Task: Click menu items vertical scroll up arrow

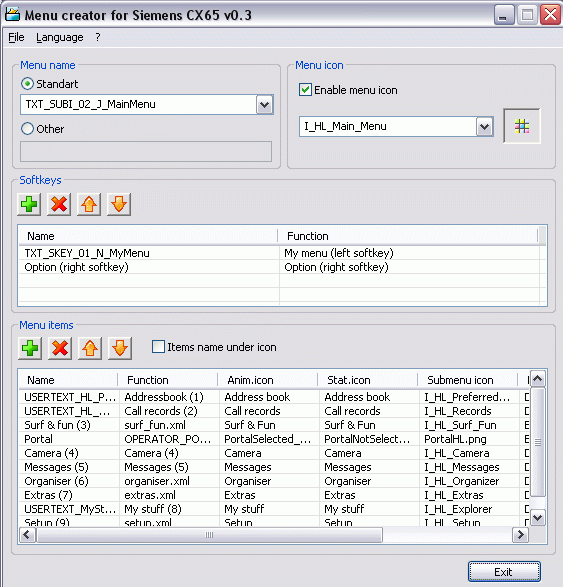Action: (538, 379)
